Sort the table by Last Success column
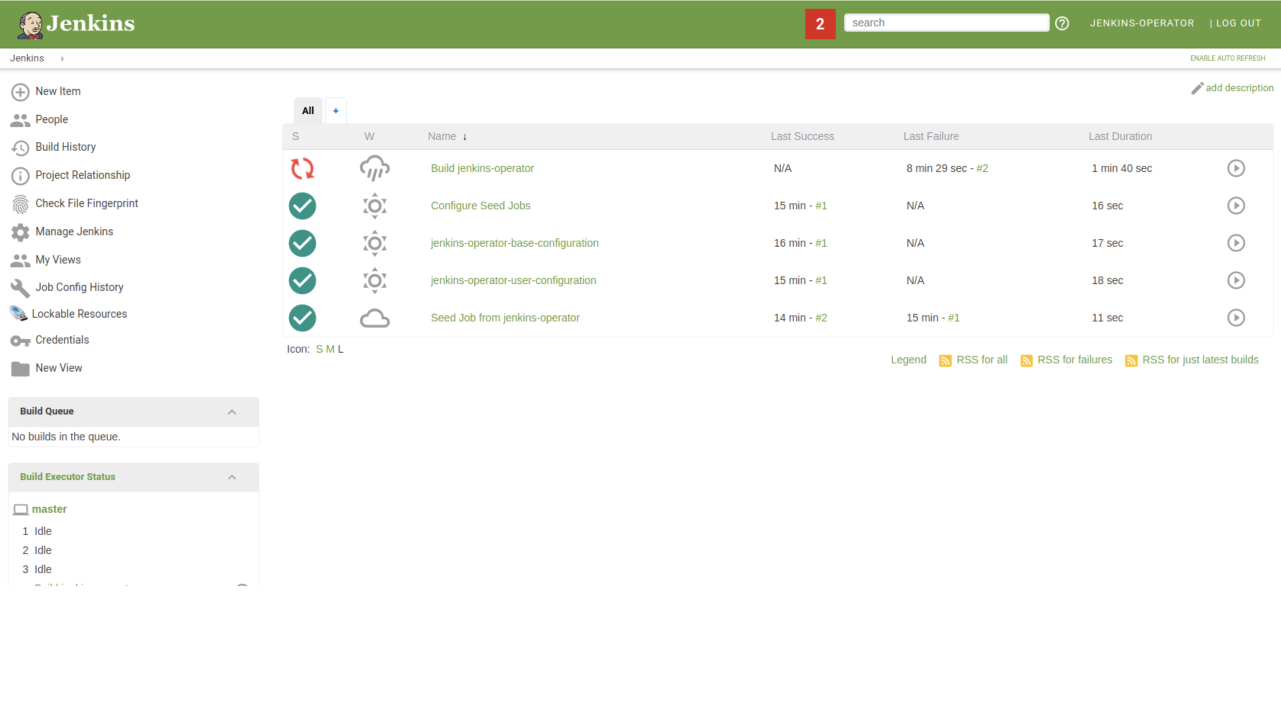The width and height of the screenshot is (1281, 719). point(802,136)
